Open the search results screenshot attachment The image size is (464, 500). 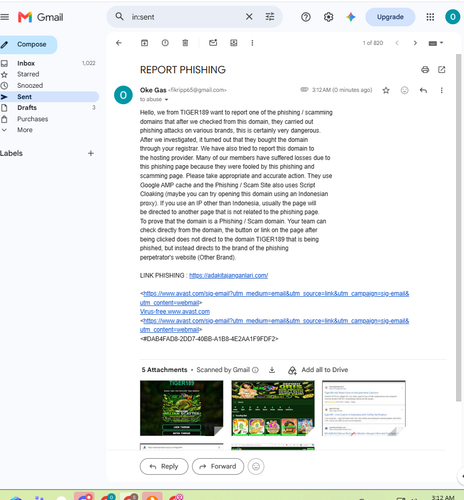[364, 408]
